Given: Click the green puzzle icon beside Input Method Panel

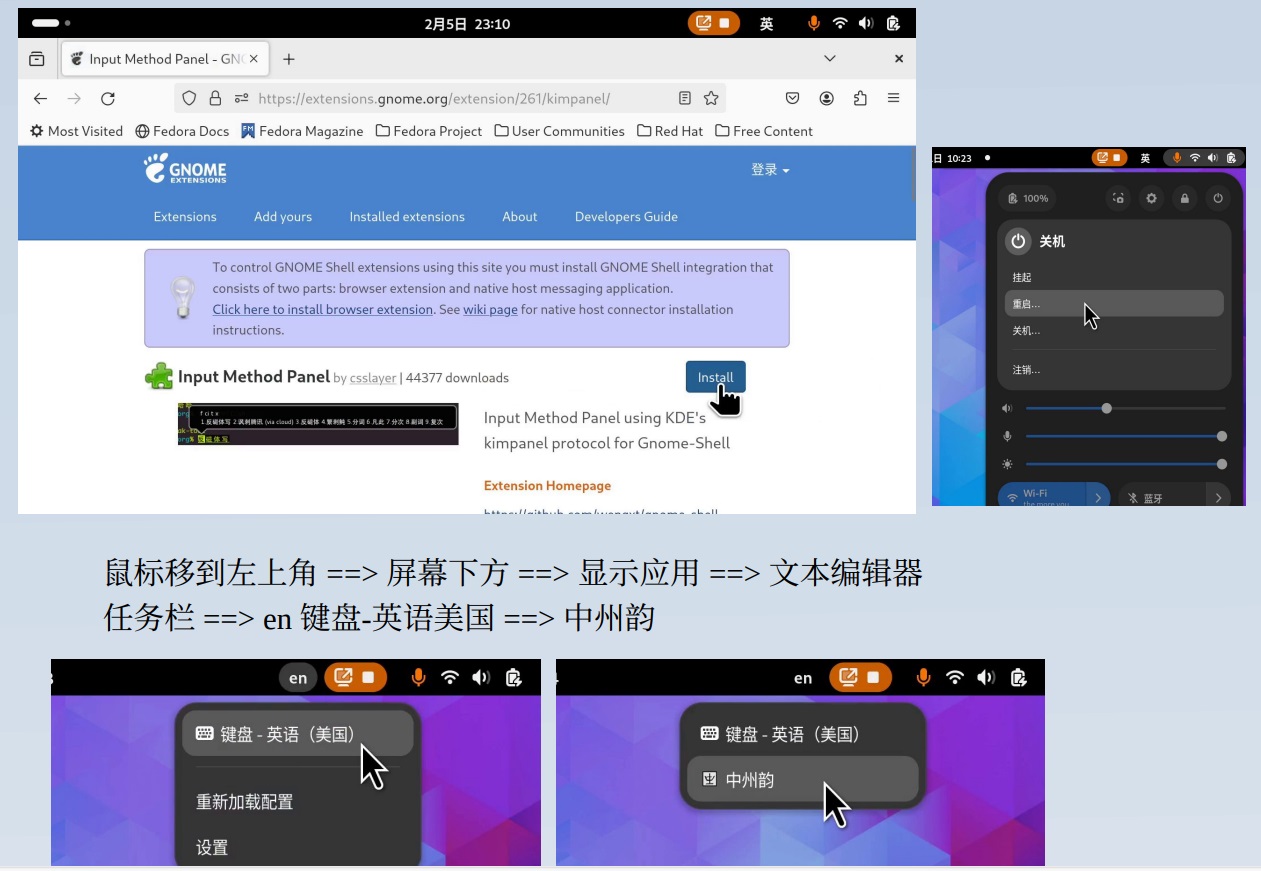Looking at the screenshot, I should (x=159, y=376).
